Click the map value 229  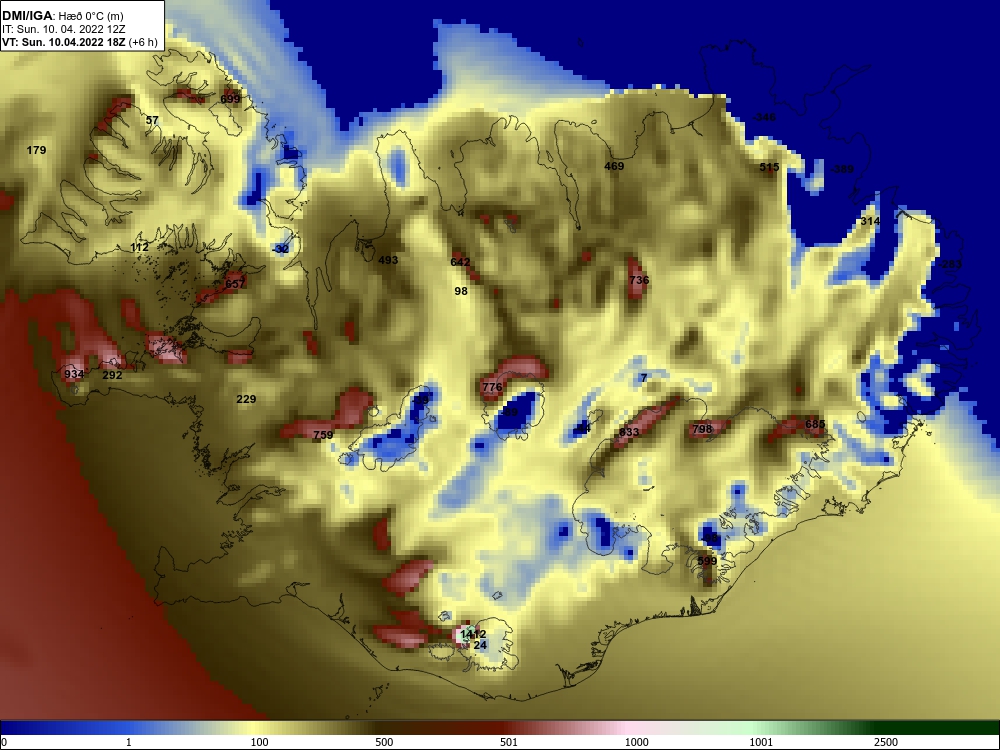point(246,399)
